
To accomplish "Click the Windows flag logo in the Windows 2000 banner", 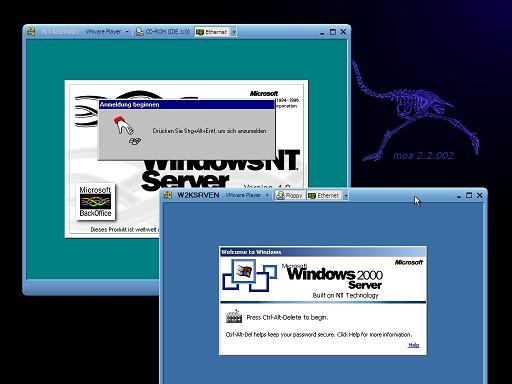I will 244,271.
